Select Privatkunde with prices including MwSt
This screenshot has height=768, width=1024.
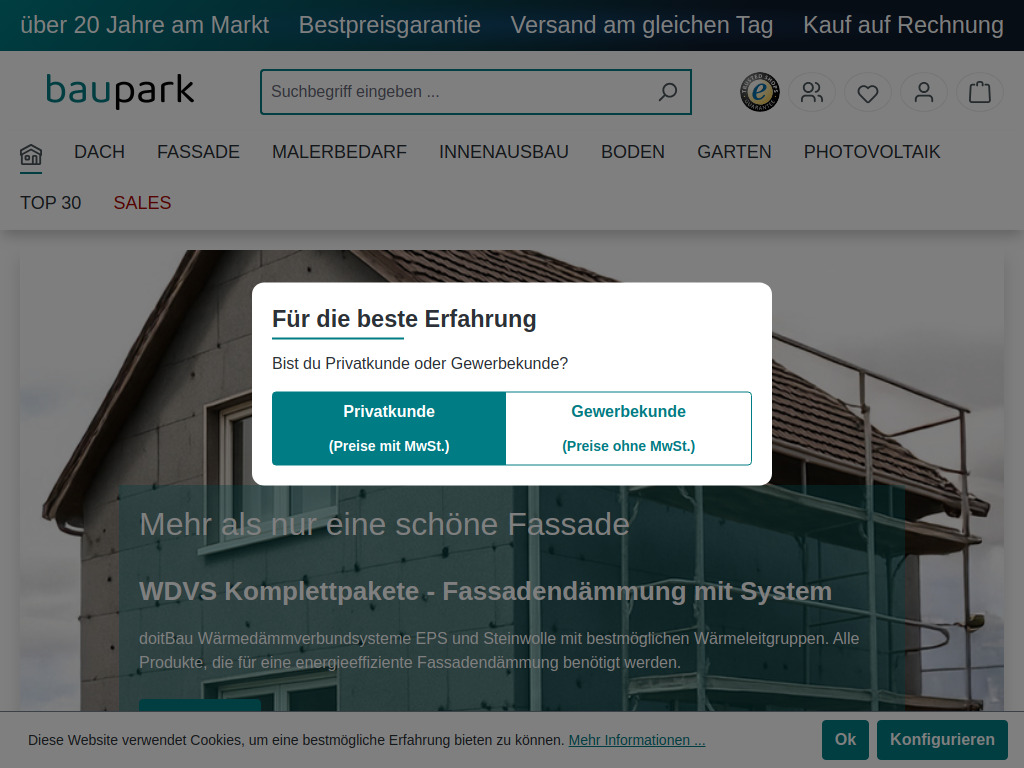[x=388, y=428]
